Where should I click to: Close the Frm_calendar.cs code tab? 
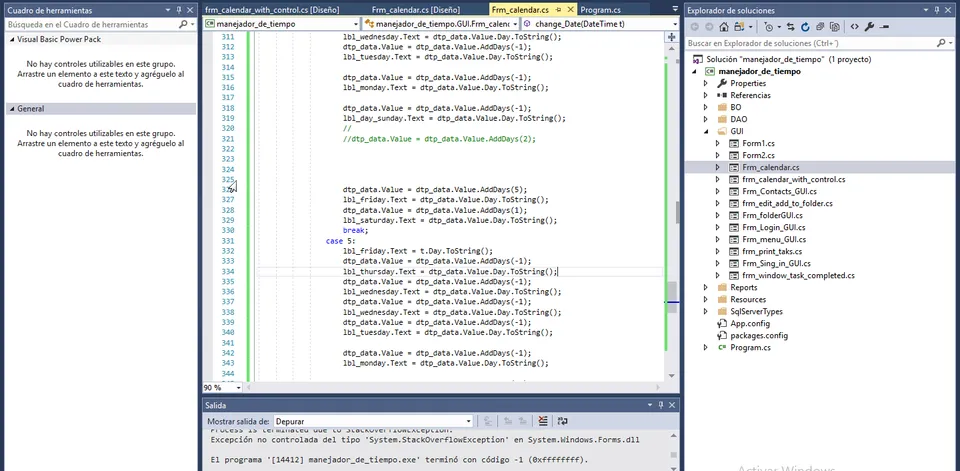(571, 10)
